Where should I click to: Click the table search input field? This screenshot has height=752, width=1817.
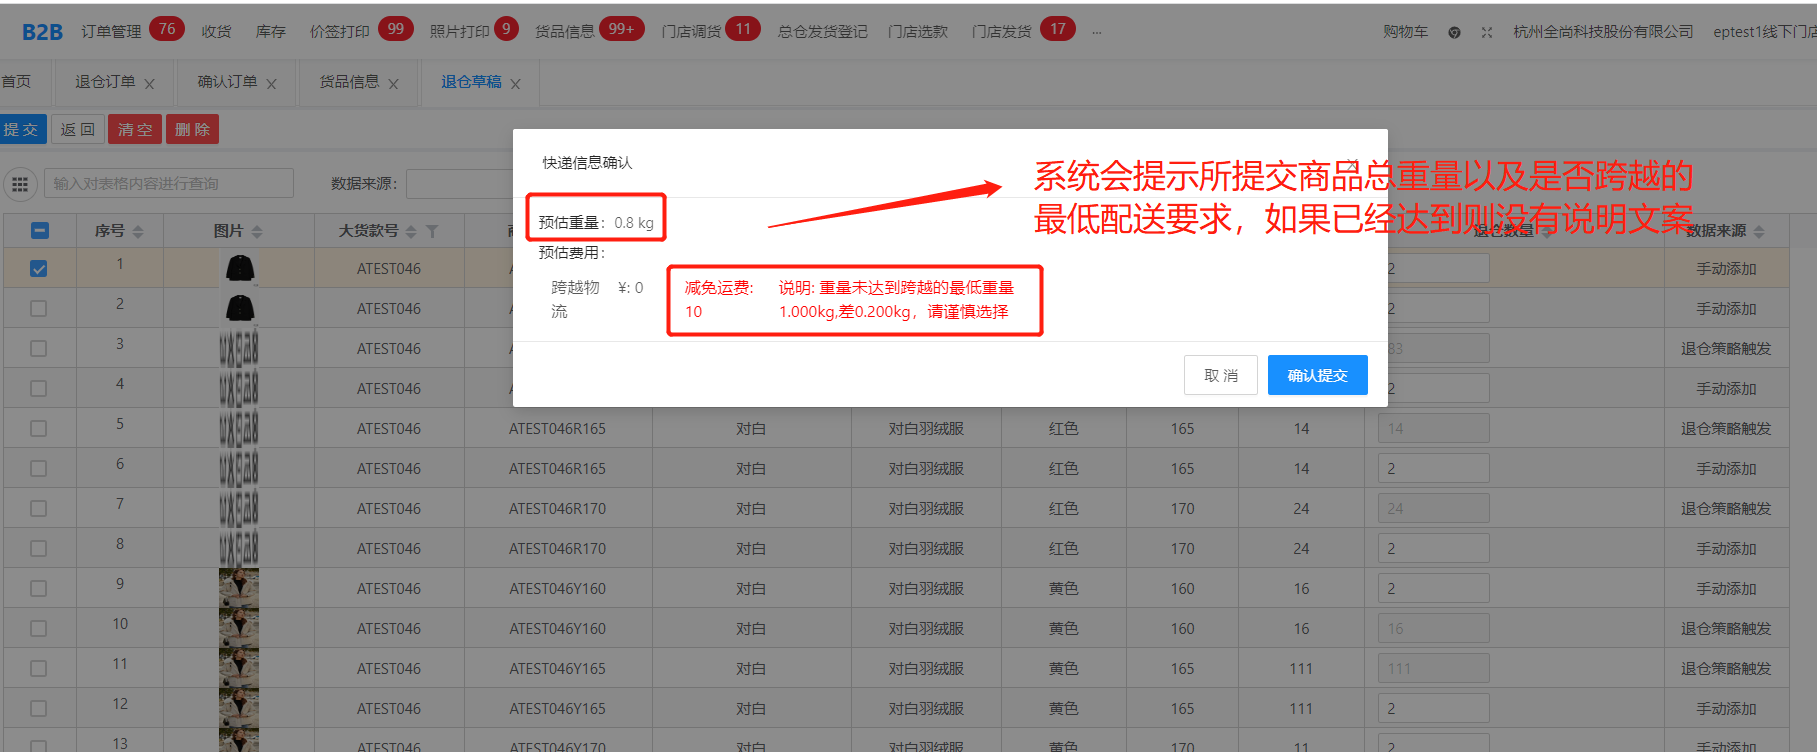(x=169, y=184)
